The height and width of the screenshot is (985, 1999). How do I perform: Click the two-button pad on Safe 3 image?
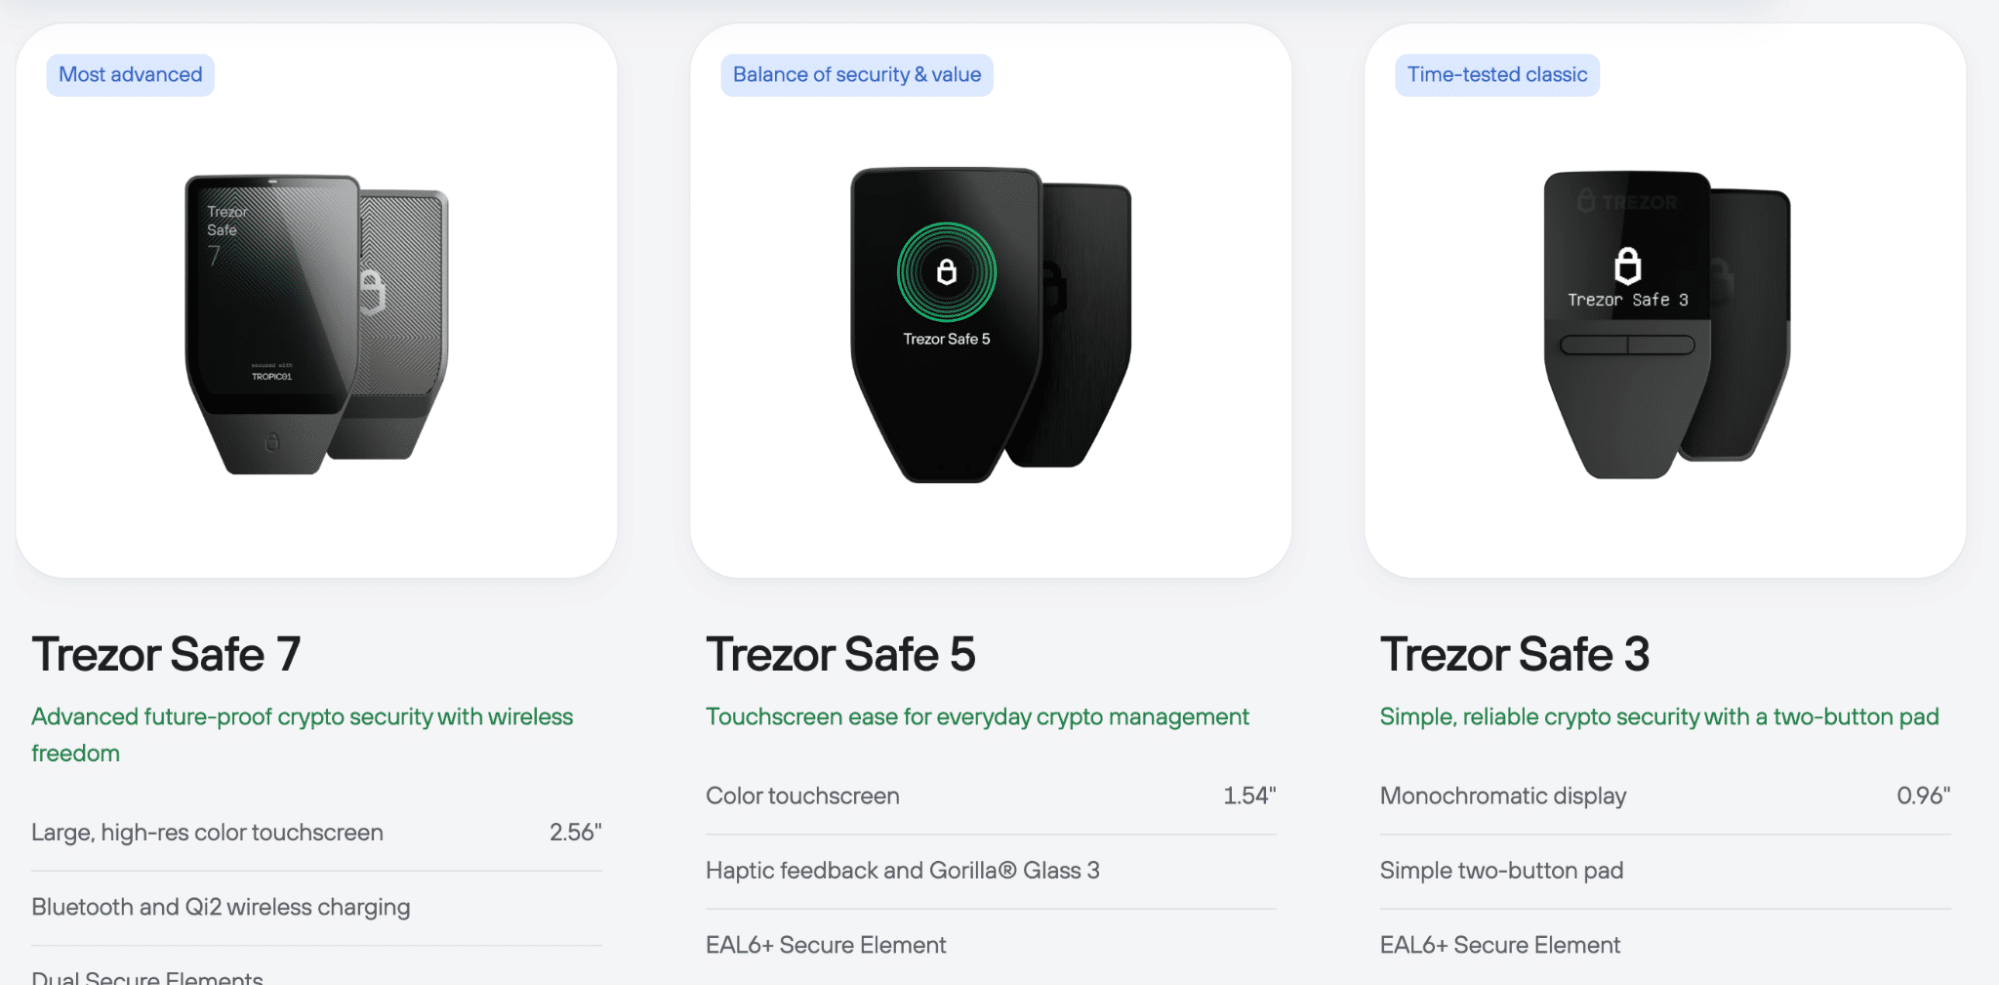[x=1627, y=345]
